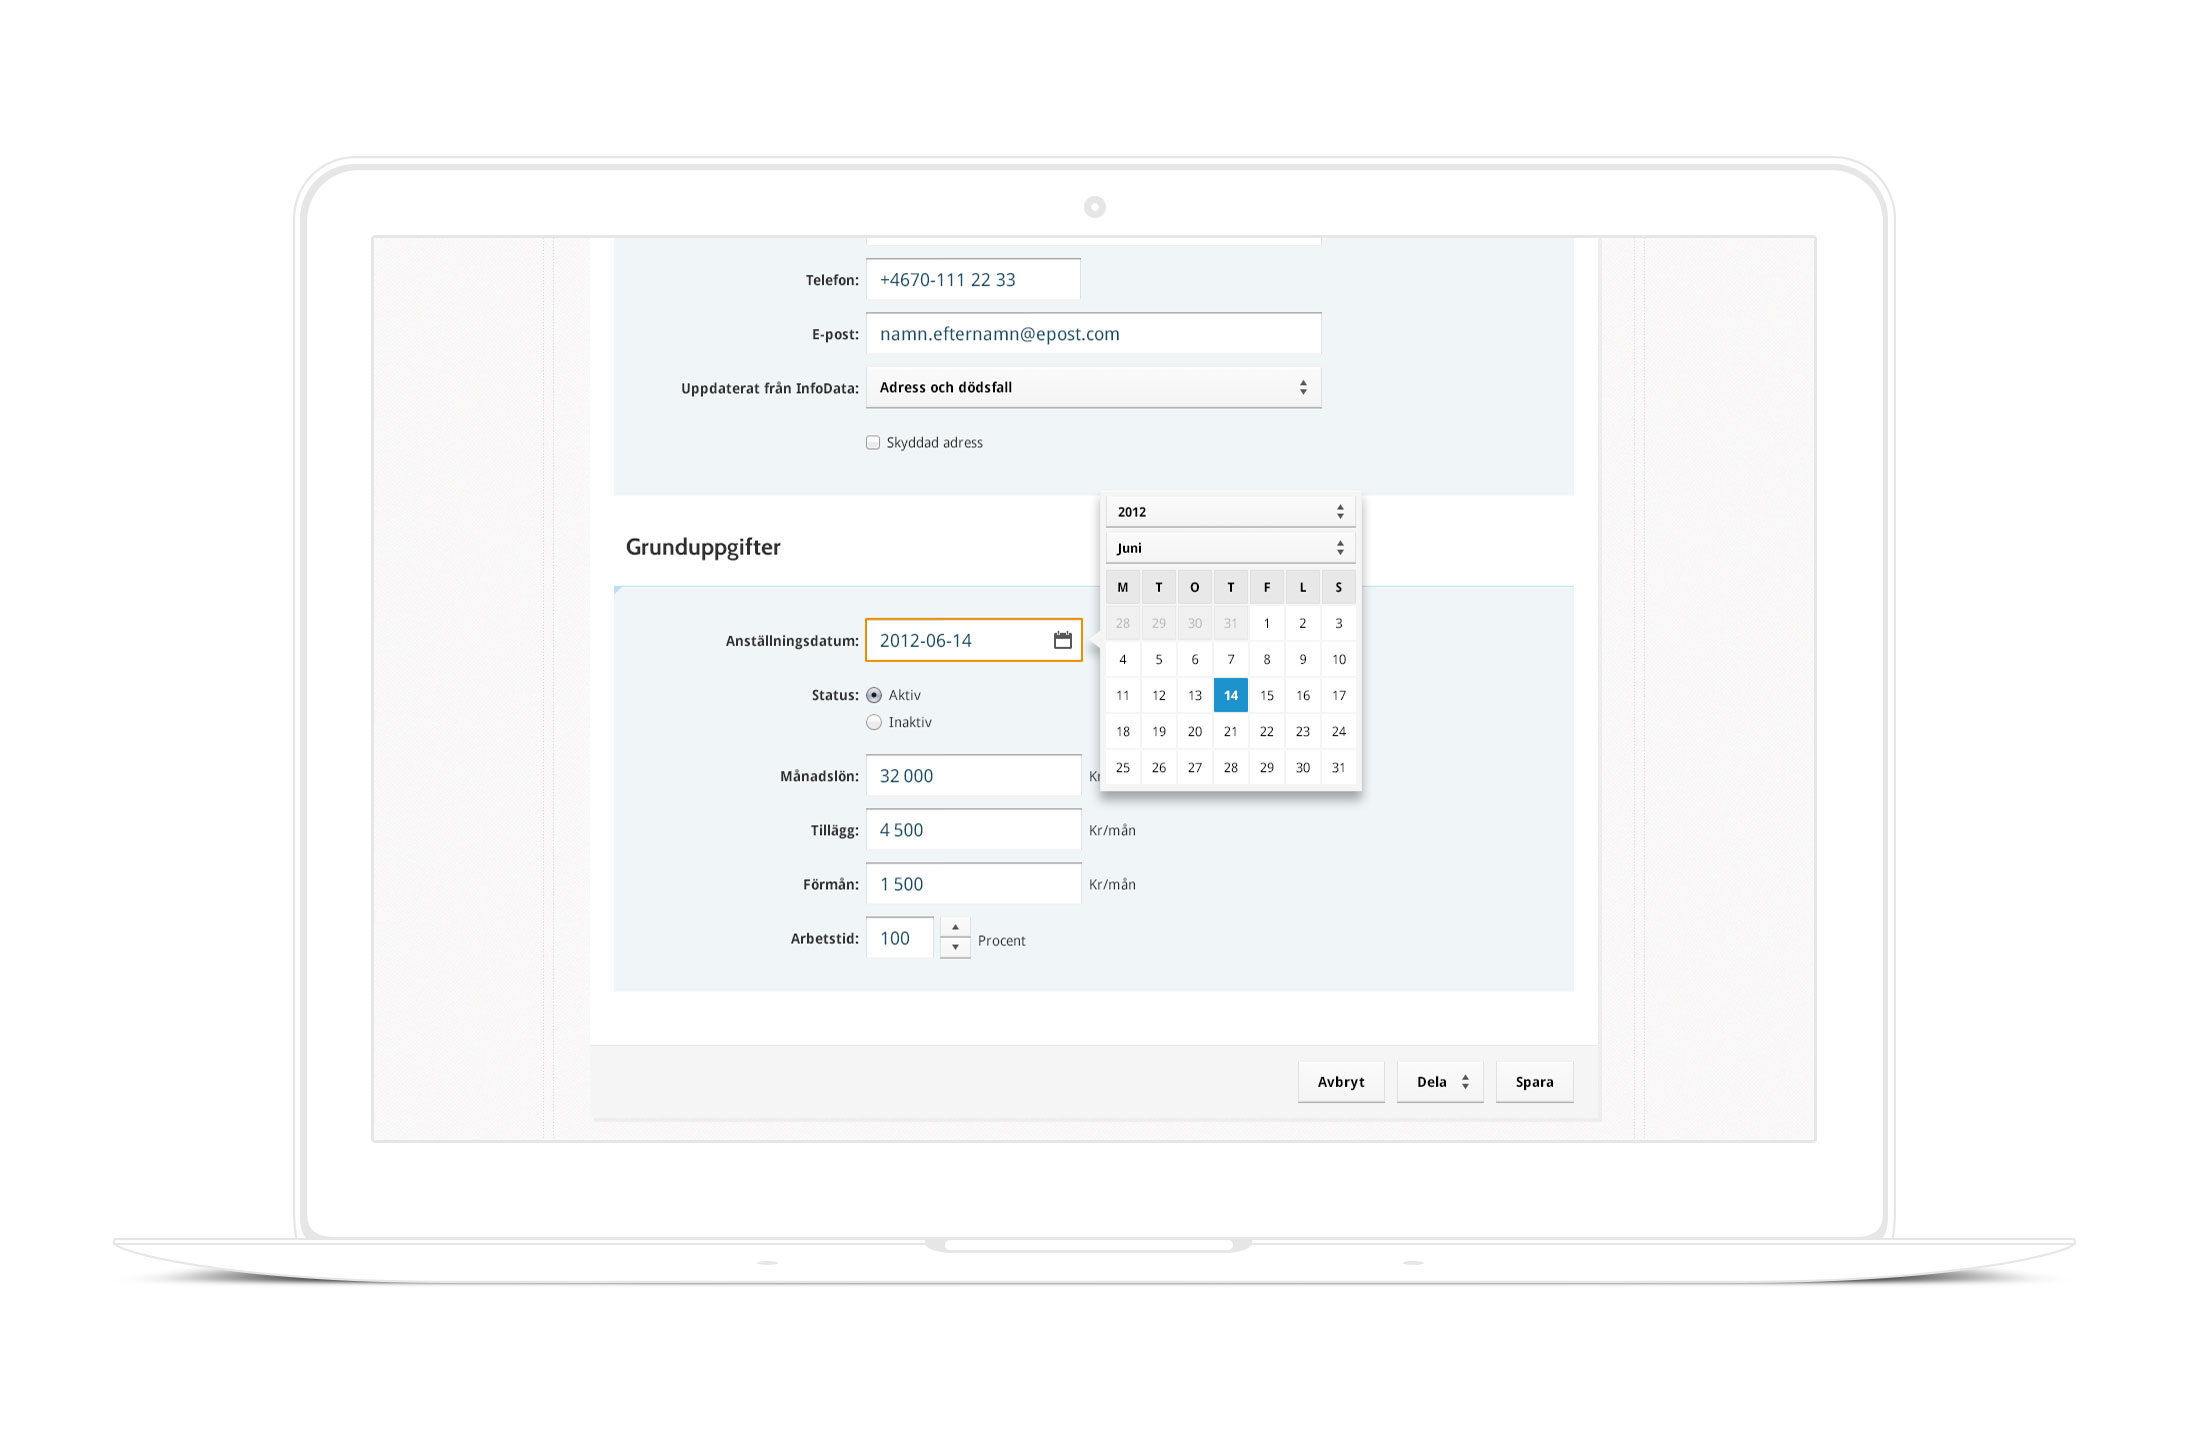Select day 23 in the calendar
This screenshot has height=1439, width=2190.
1302,731
